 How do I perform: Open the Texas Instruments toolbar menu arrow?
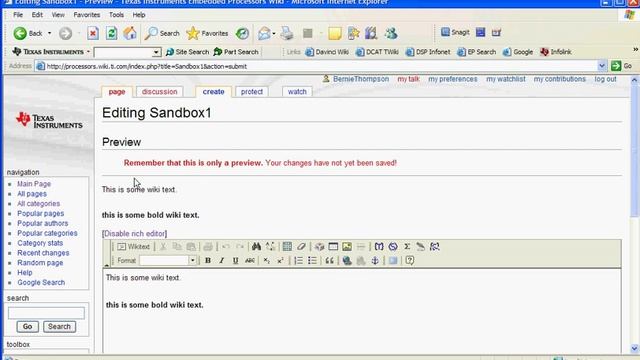(88, 52)
